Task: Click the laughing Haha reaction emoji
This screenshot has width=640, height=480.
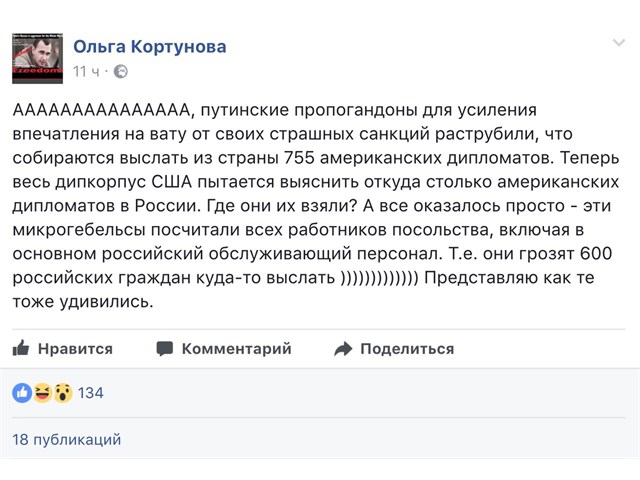Action: [42, 393]
